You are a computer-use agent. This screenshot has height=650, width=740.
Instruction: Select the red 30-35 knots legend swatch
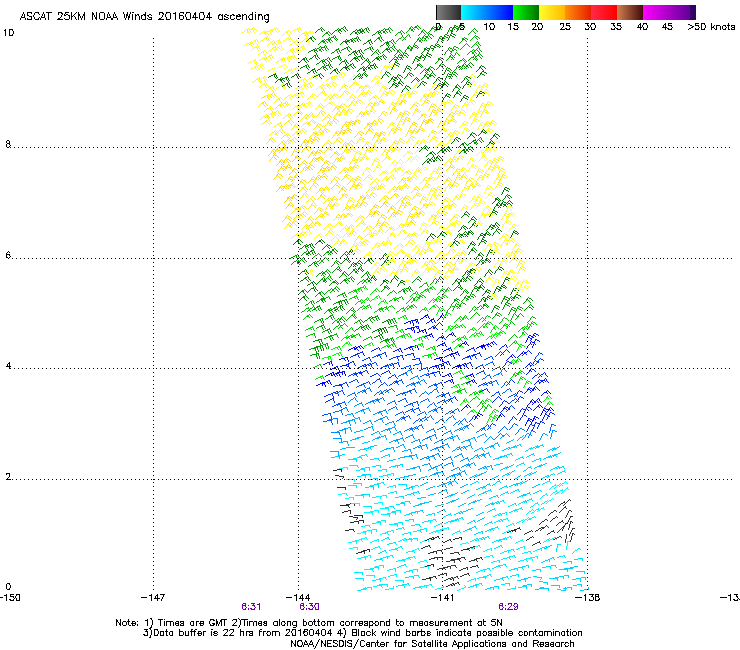tap(604, 12)
